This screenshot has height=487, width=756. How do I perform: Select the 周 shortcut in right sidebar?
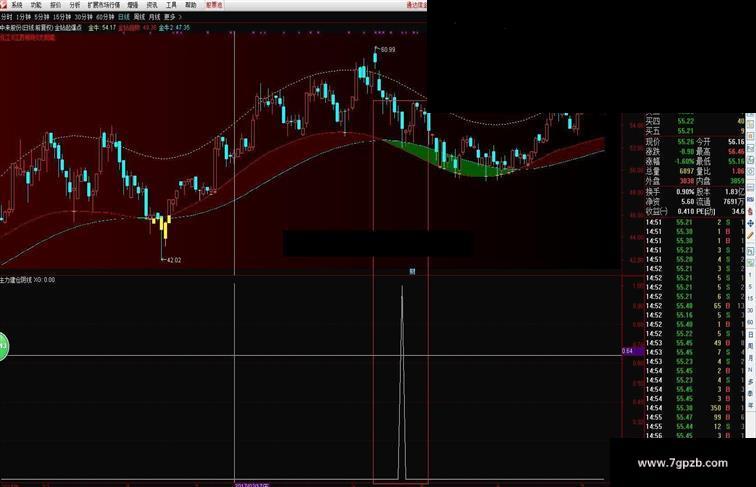coord(751,346)
